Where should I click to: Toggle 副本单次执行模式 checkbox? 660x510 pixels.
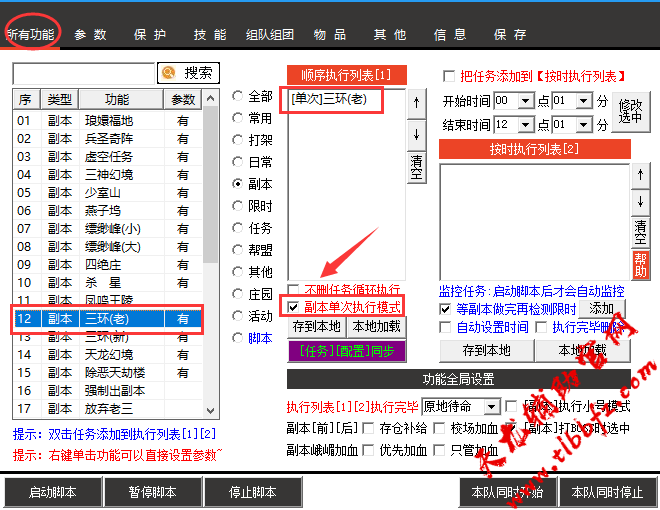[293, 307]
